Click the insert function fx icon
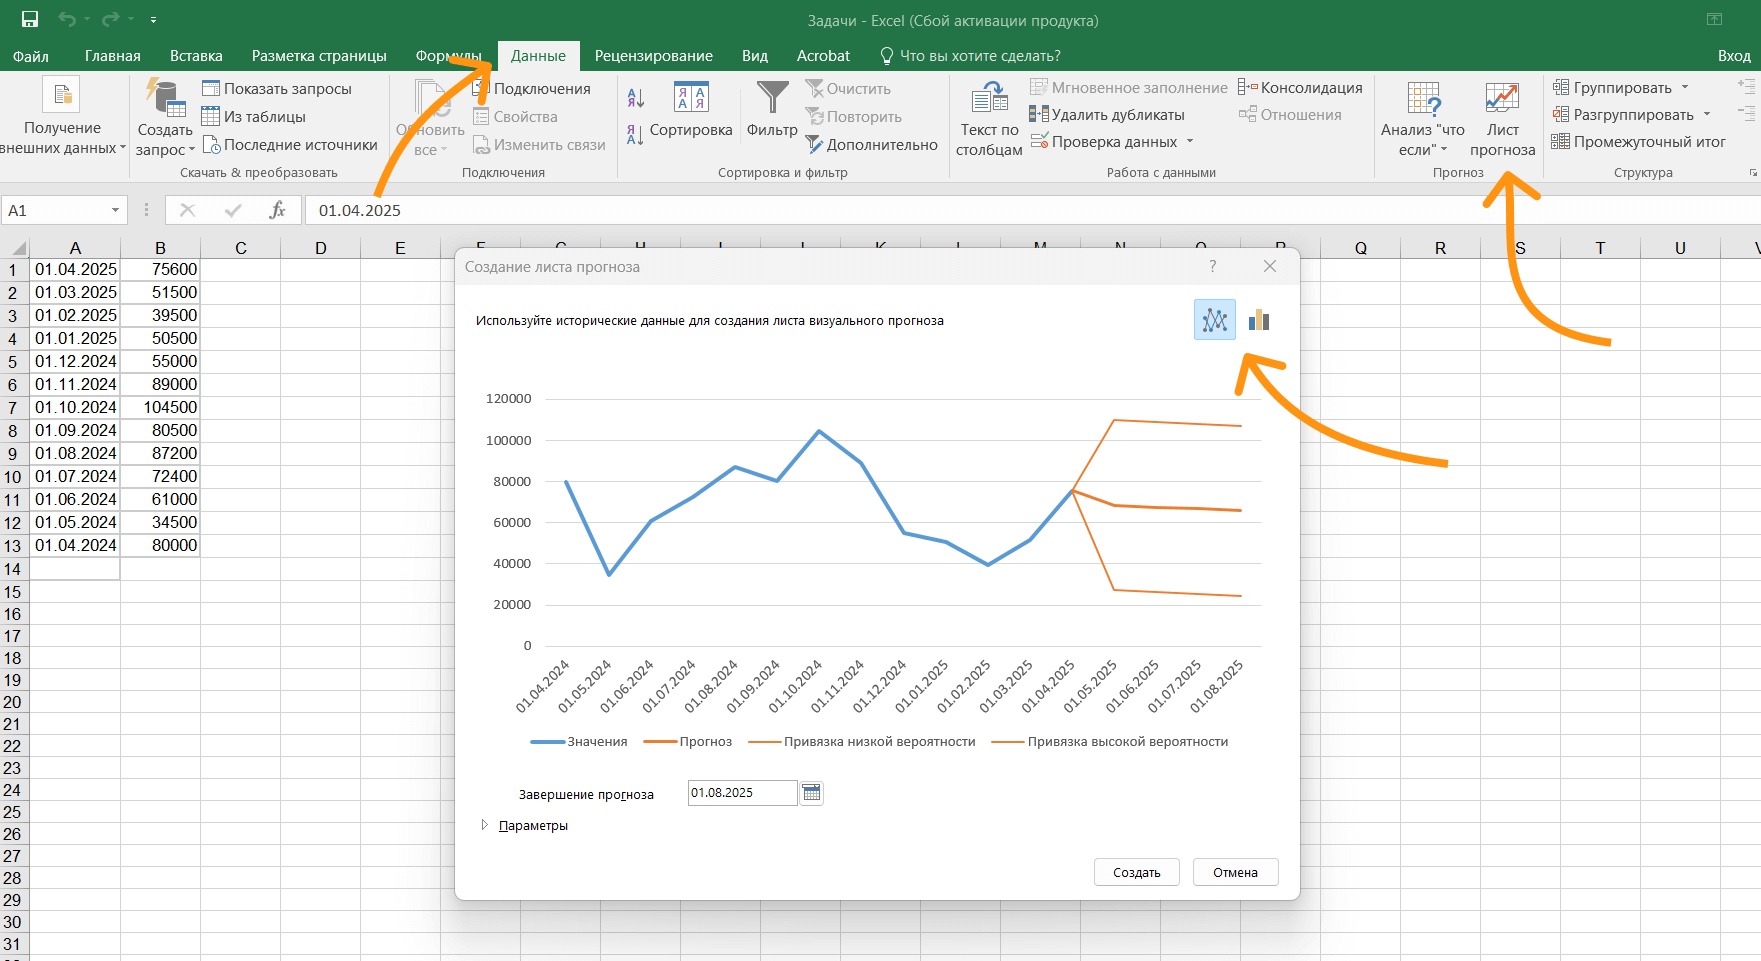 tap(277, 210)
